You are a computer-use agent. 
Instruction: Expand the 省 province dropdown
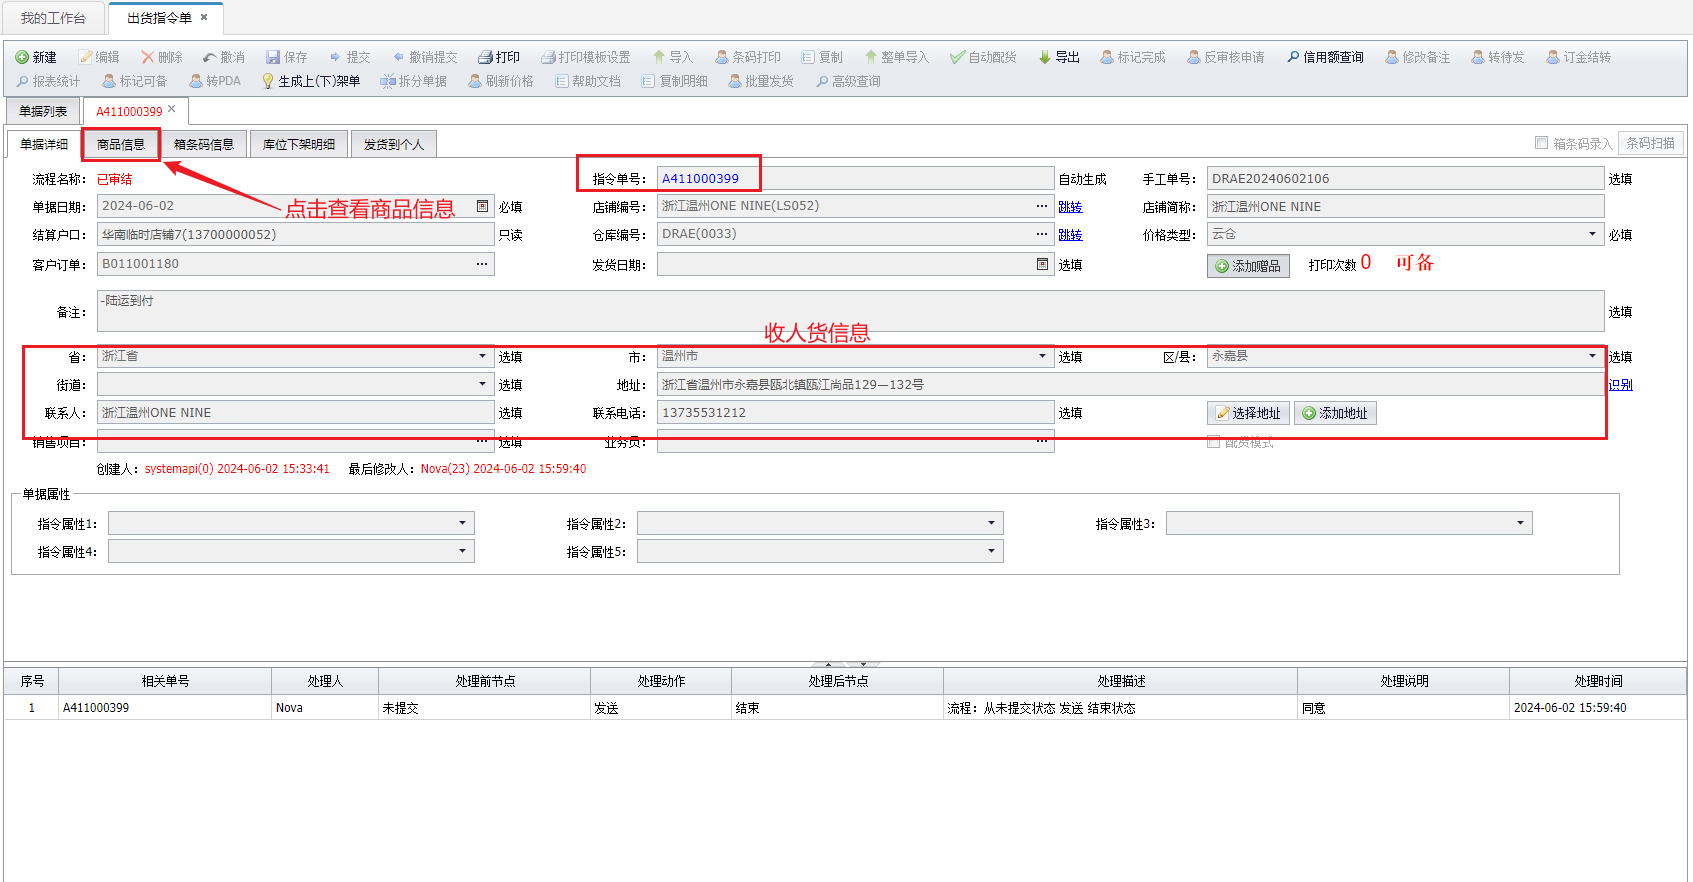[x=483, y=356]
